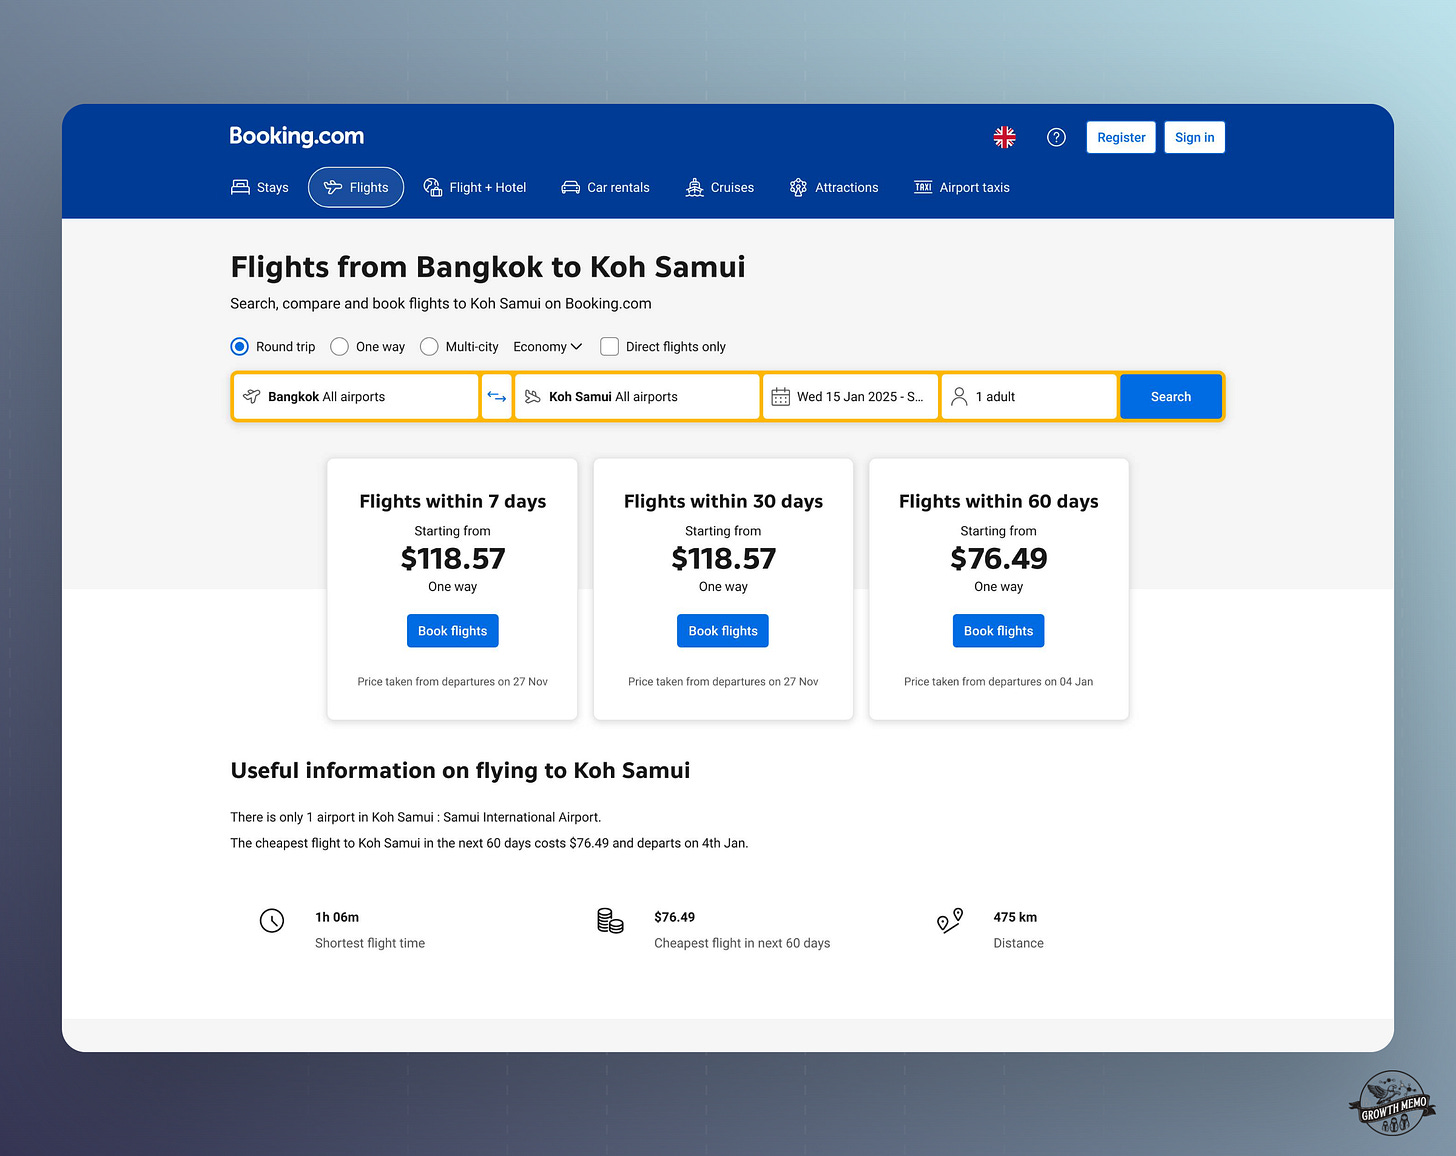Switch to the Stays tab
This screenshot has height=1156, width=1456.
(x=260, y=187)
